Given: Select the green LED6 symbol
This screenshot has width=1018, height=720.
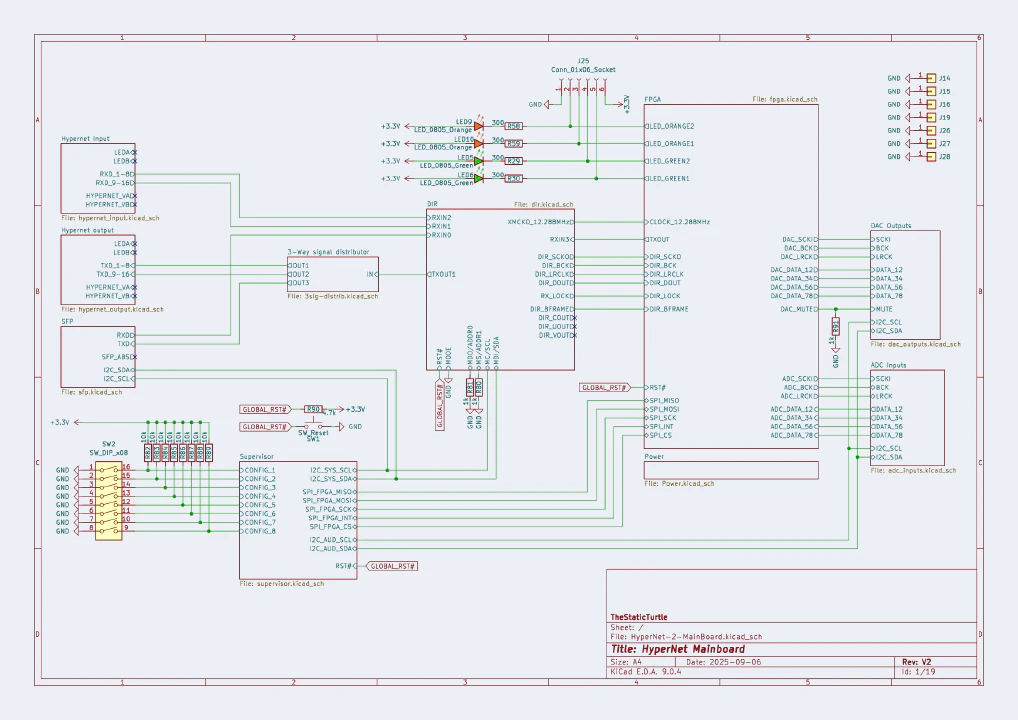Looking at the screenshot, I should pos(479,178).
